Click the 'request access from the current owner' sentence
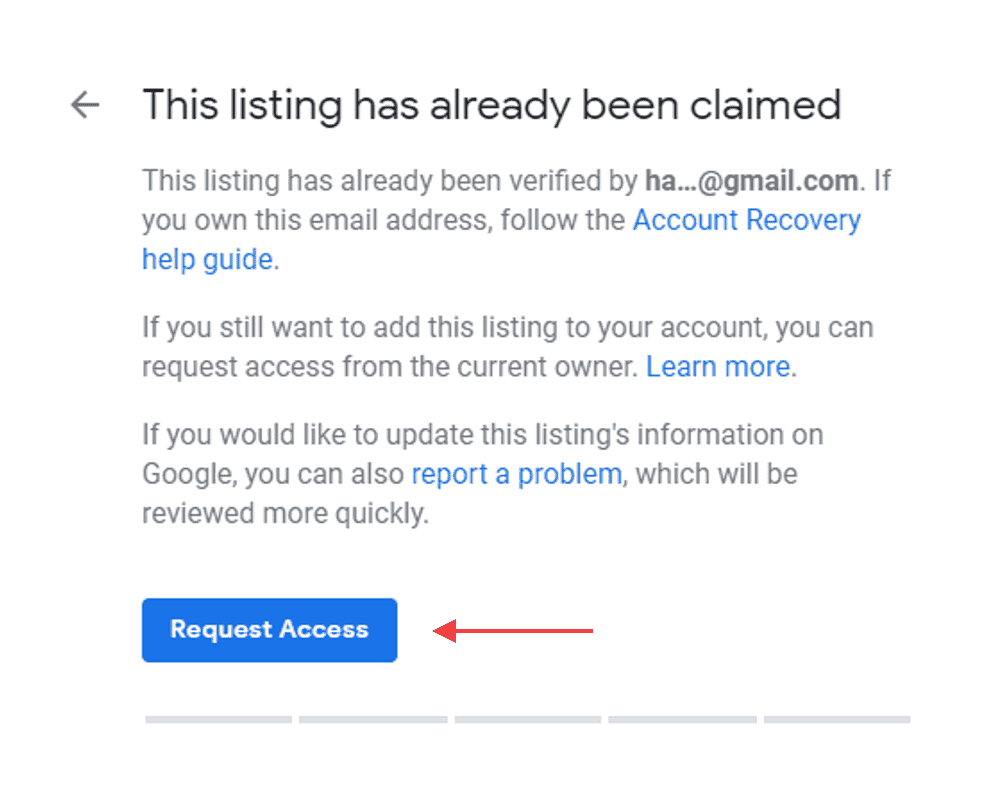This screenshot has width=990, height=803. pos(390,367)
